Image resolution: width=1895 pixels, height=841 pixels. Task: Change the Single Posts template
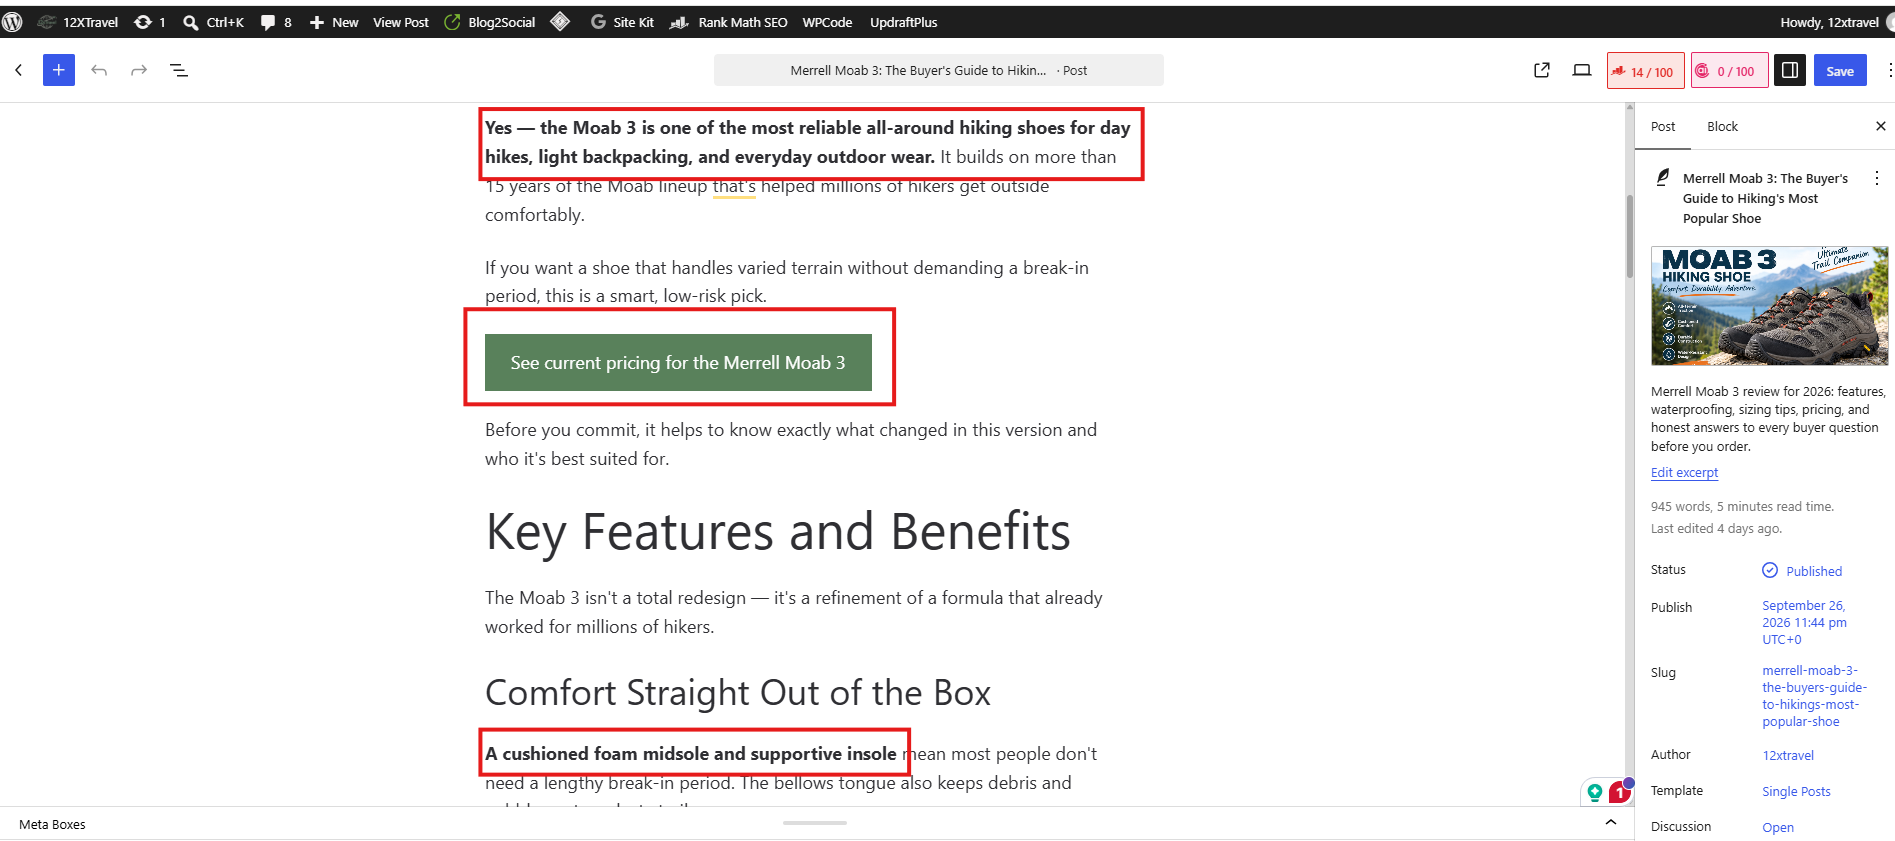click(1796, 792)
